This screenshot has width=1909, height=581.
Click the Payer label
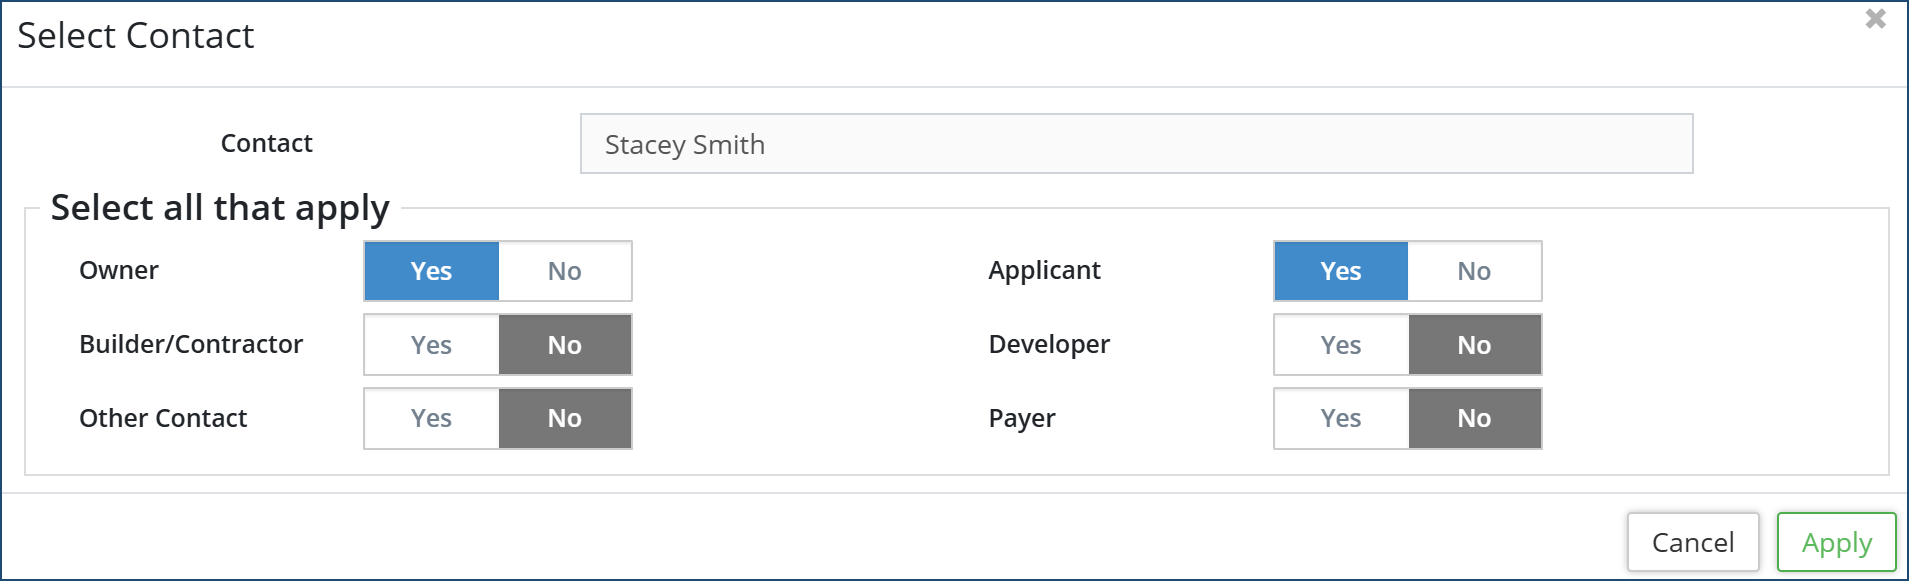[1022, 418]
